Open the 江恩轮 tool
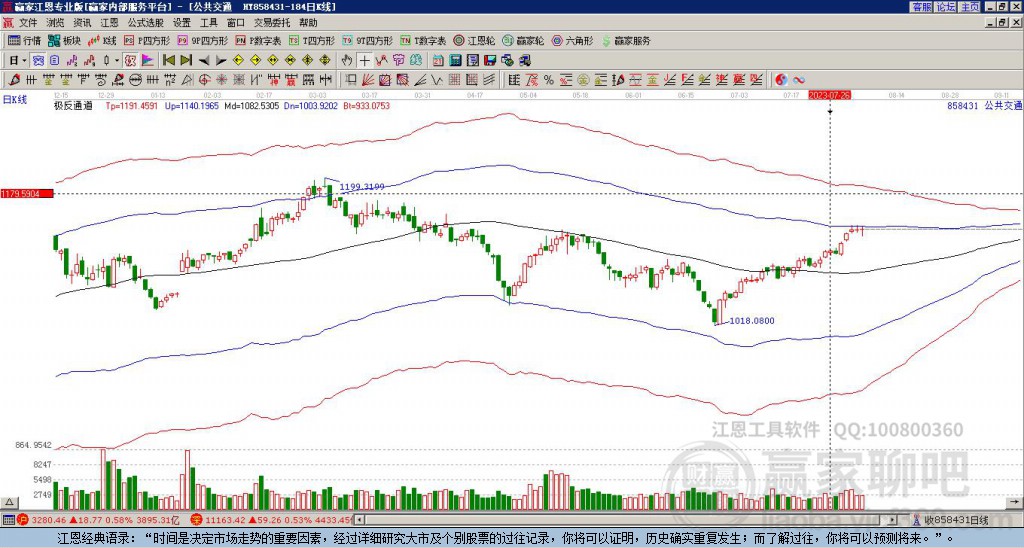 click(x=474, y=40)
